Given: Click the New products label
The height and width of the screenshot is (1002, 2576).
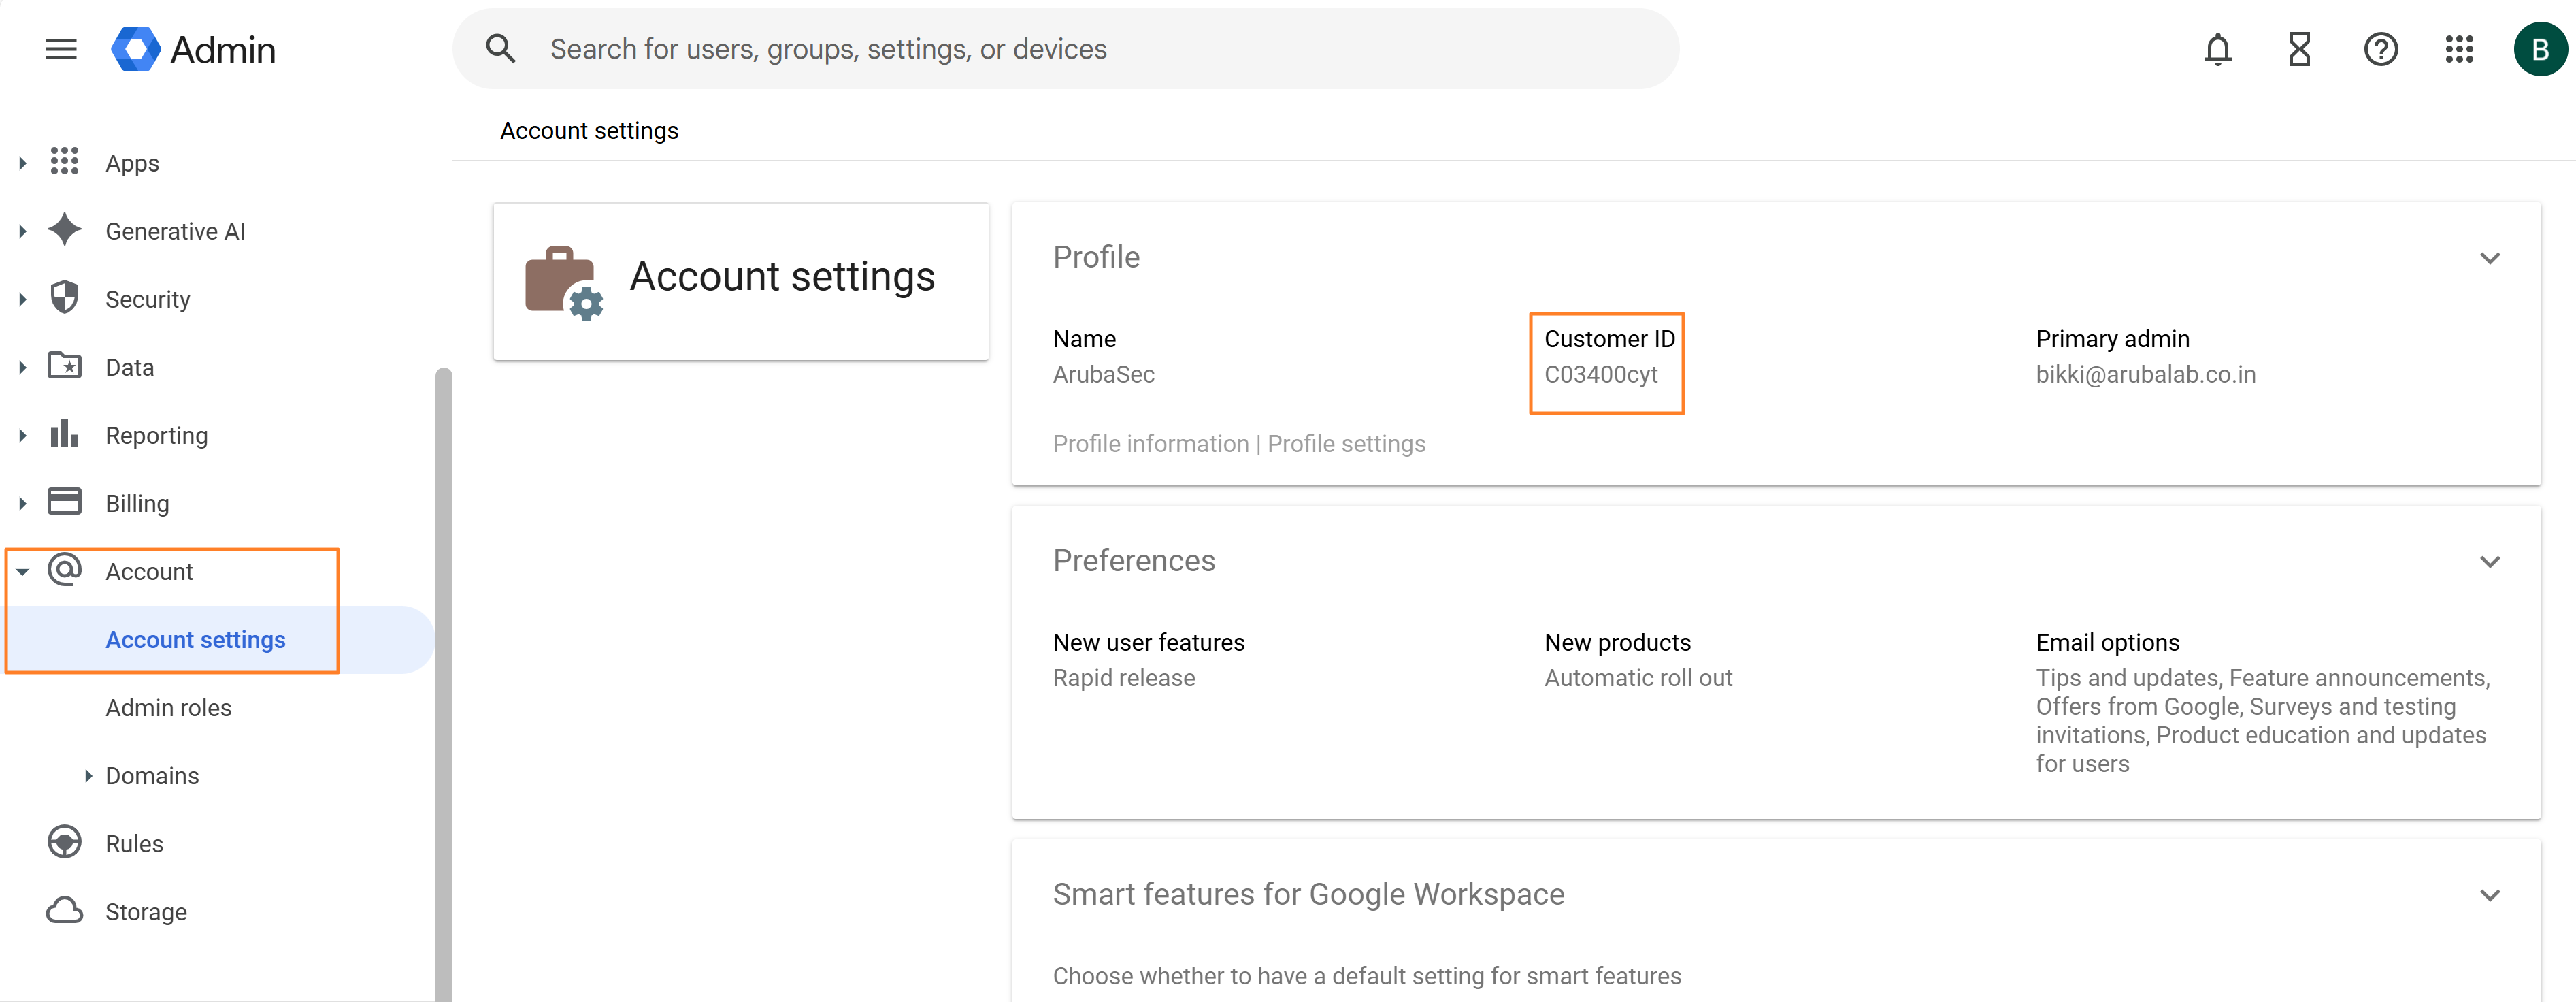Looking at the screenshot, I should pyautogui.click(x=1617, y=642).
